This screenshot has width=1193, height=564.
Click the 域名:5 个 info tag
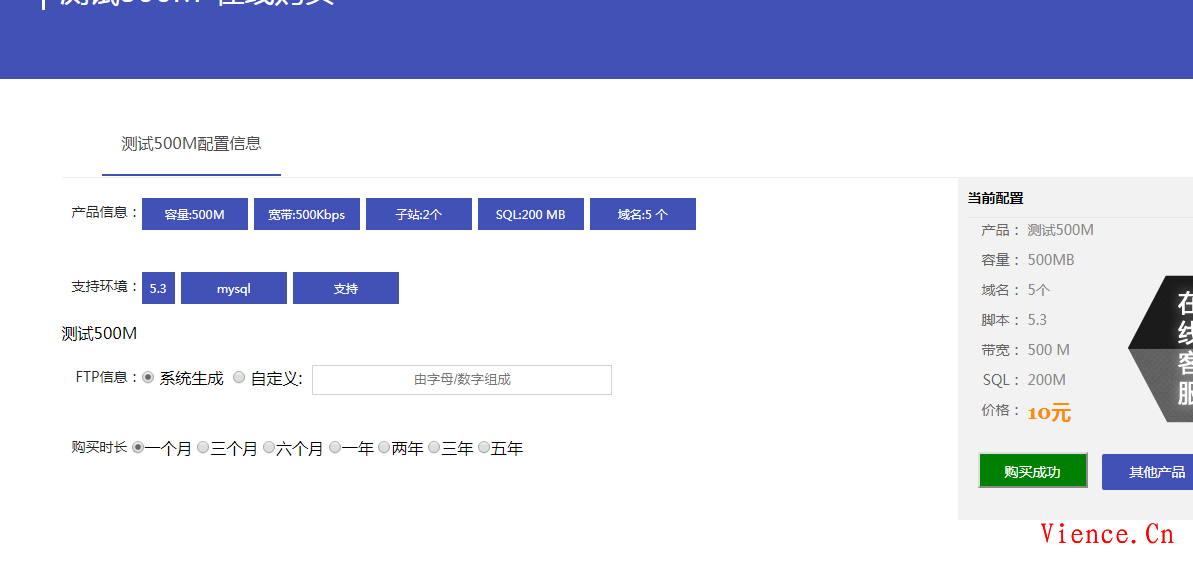642,214
